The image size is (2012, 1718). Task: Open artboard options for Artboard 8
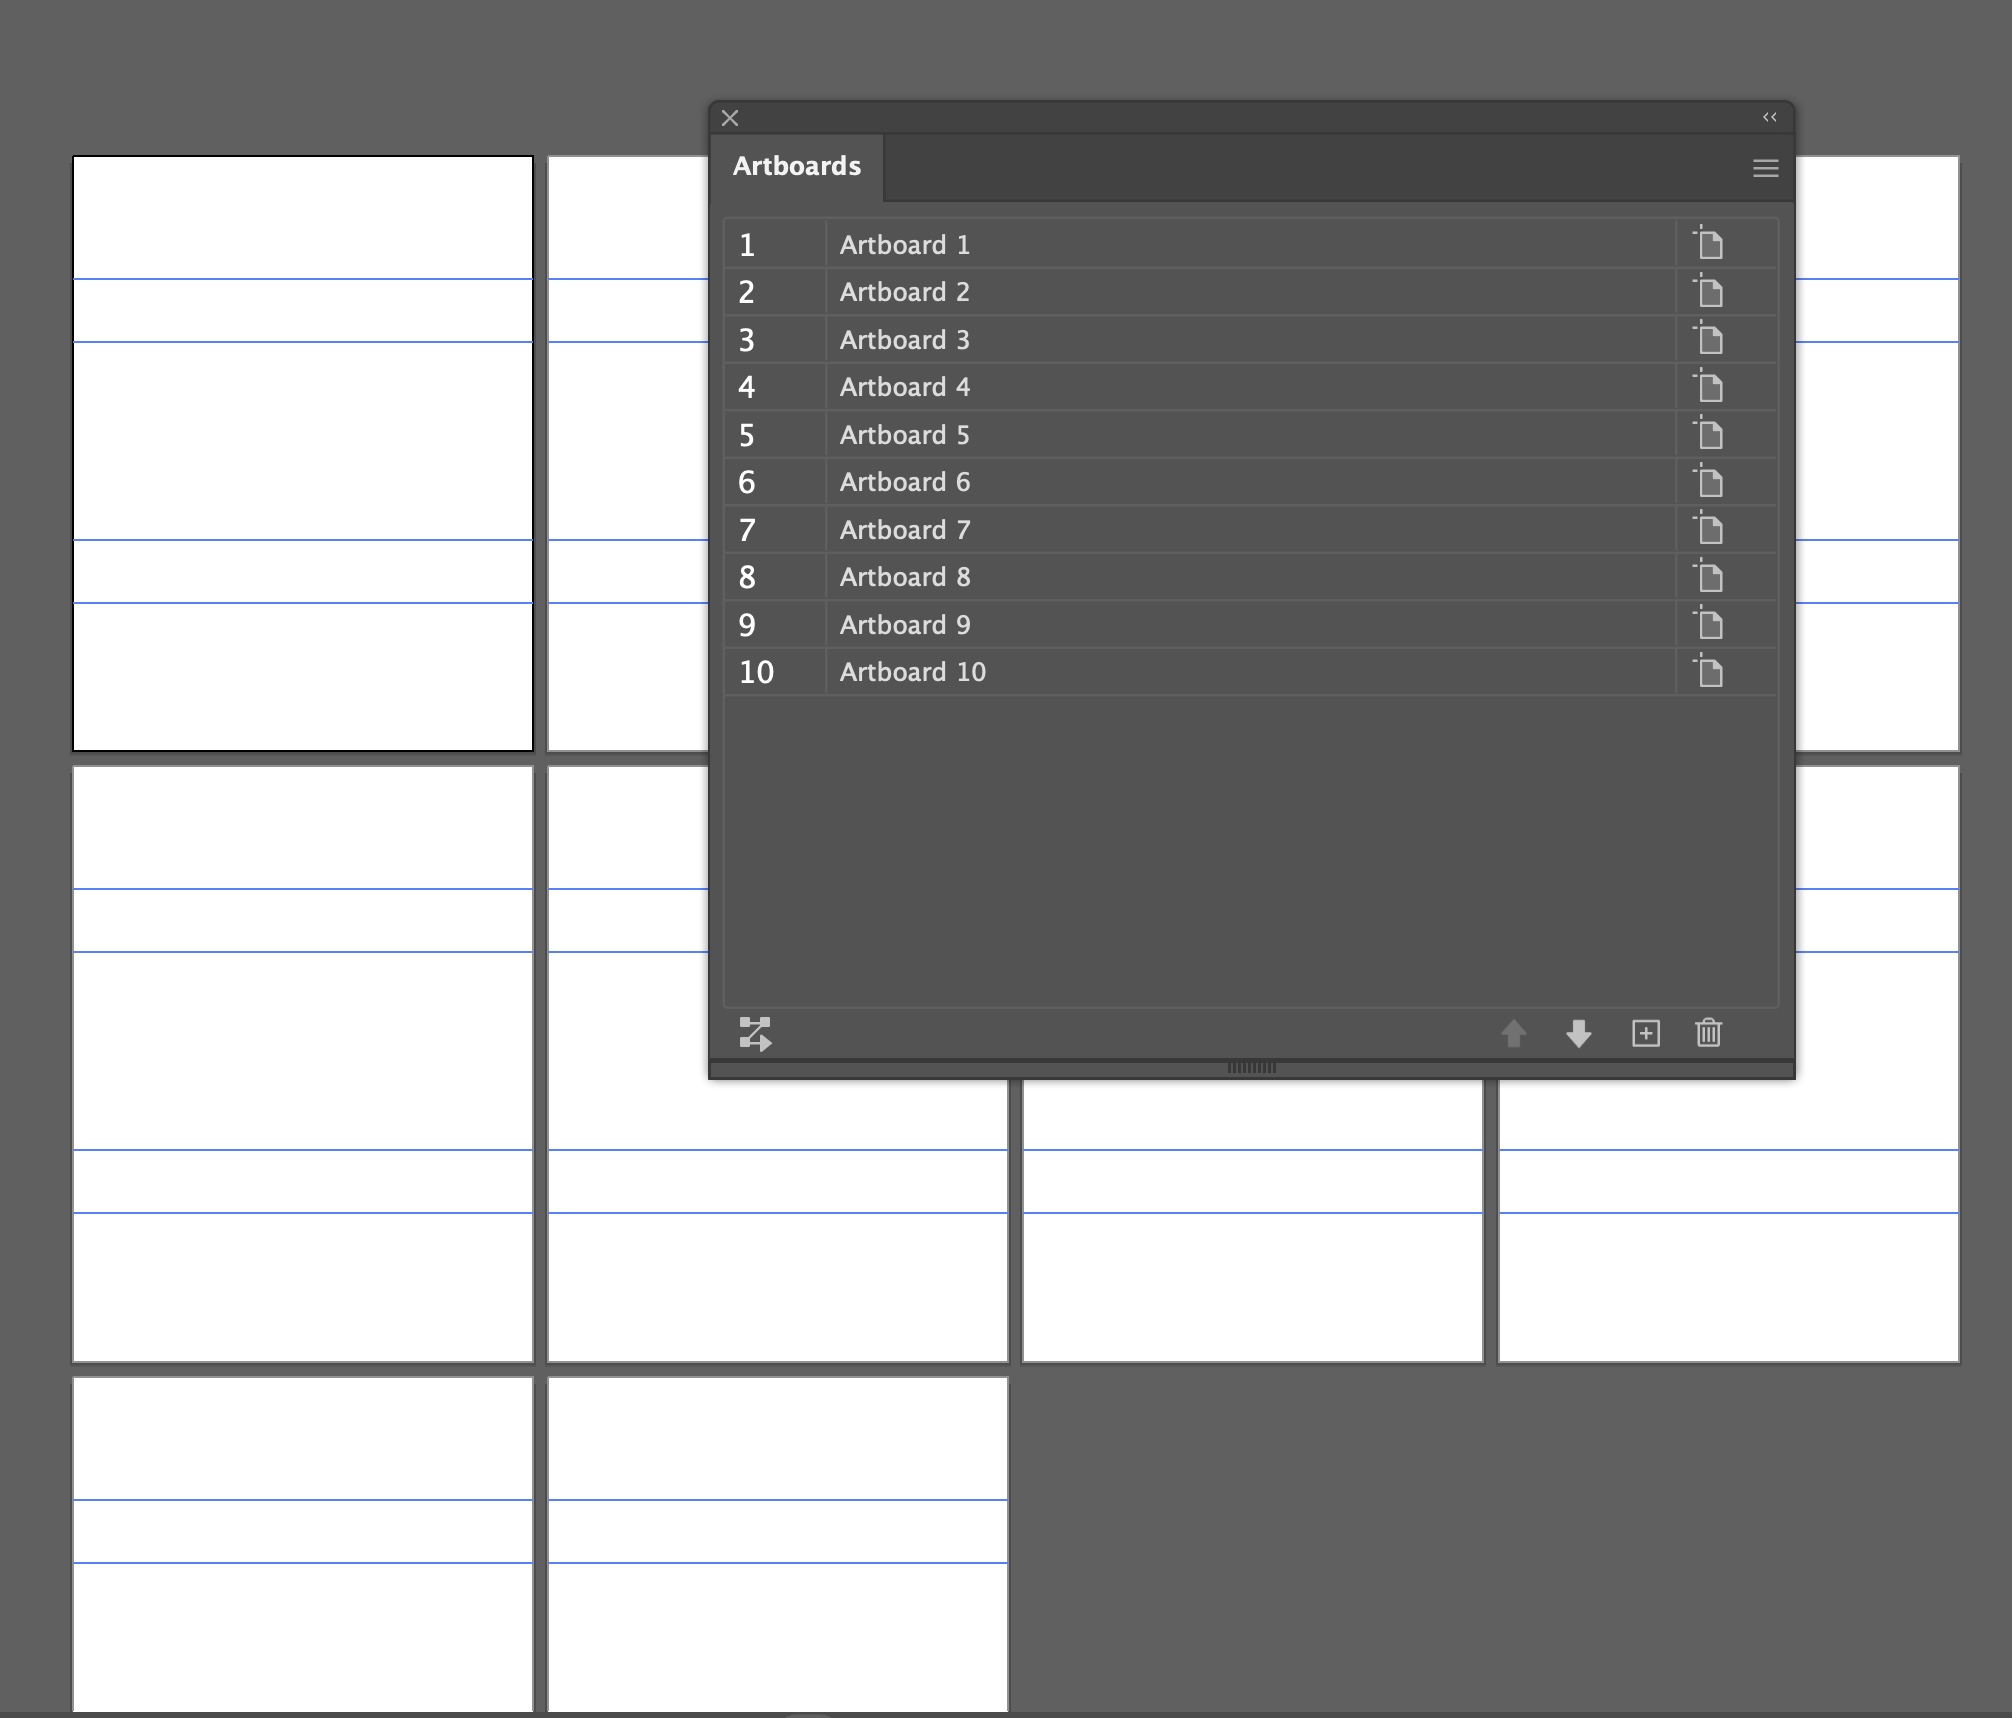point(1709,576)
